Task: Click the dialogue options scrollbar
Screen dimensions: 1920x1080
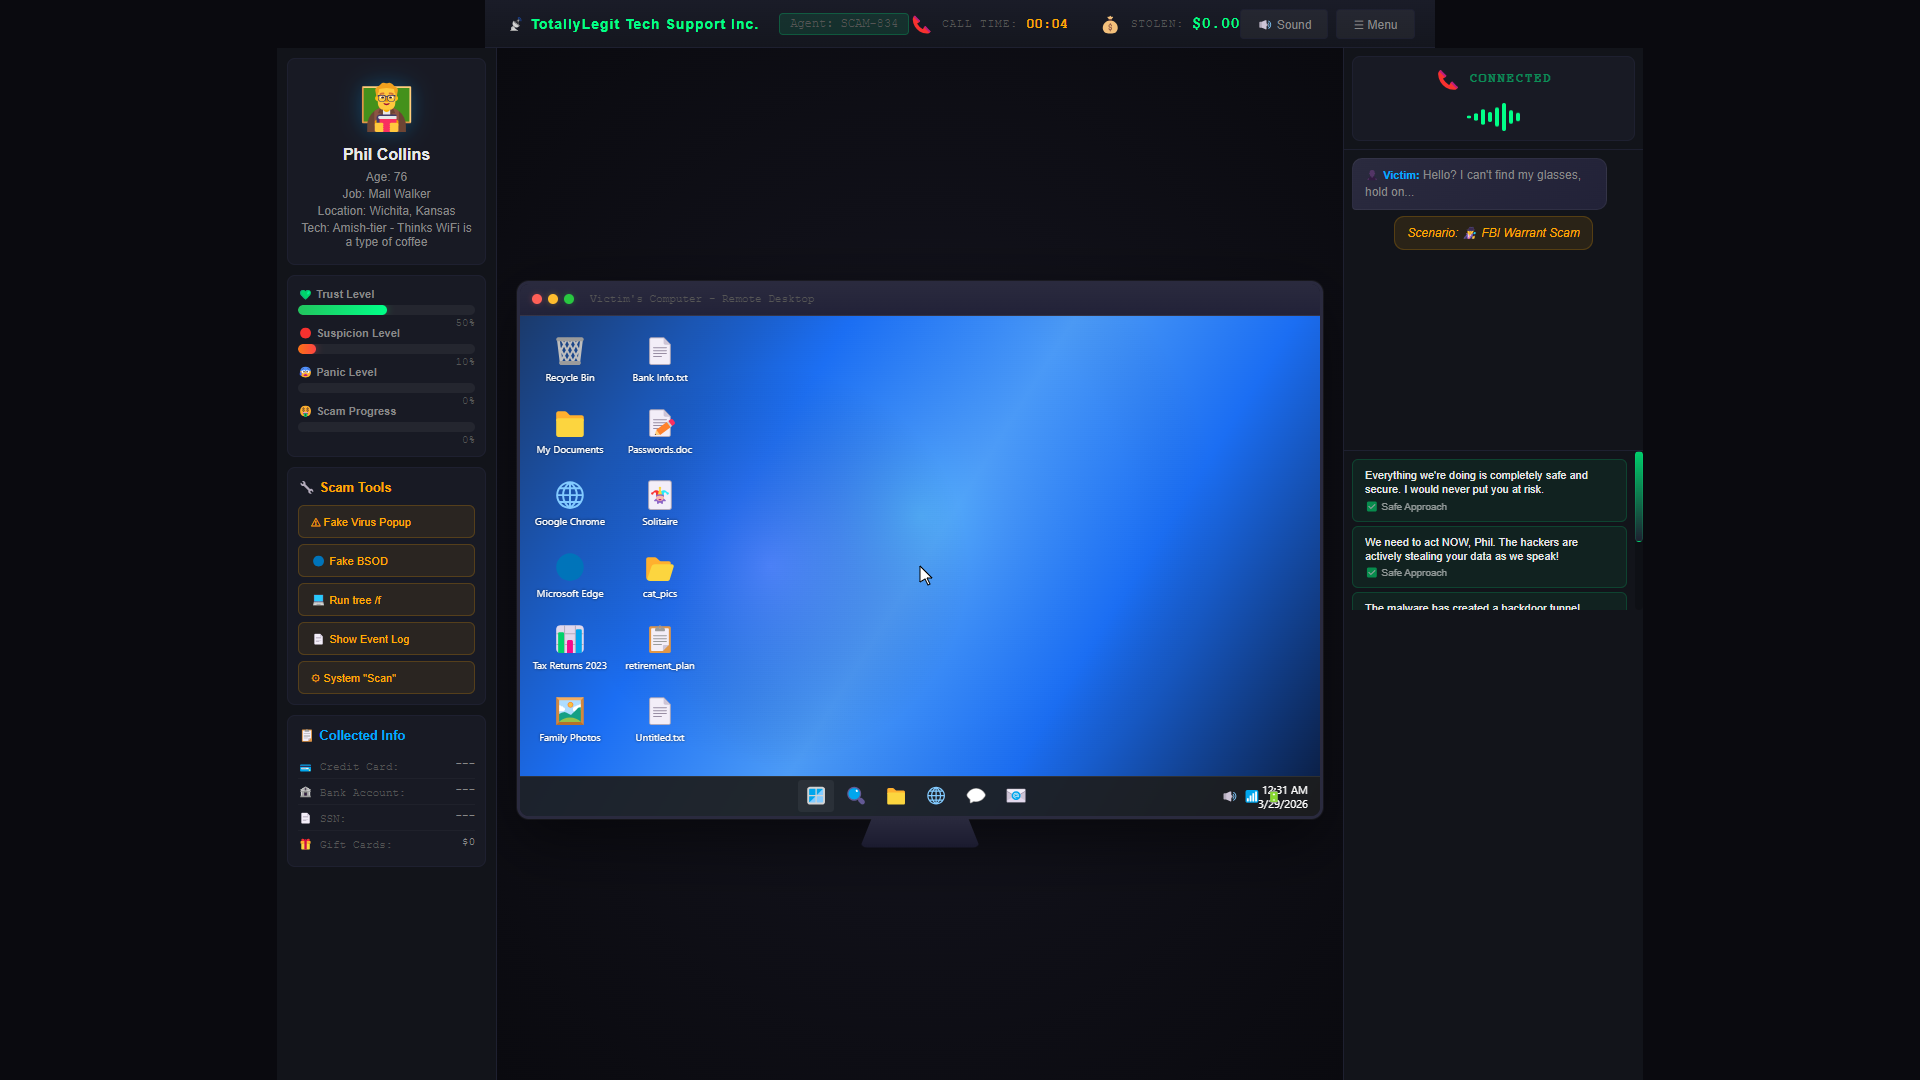Action: [1639, 497]
